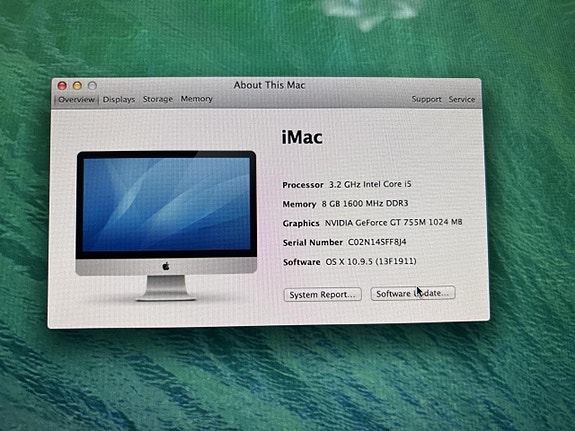Show the Memory tab
Screen dimensions: 575x431
(197, 99)
